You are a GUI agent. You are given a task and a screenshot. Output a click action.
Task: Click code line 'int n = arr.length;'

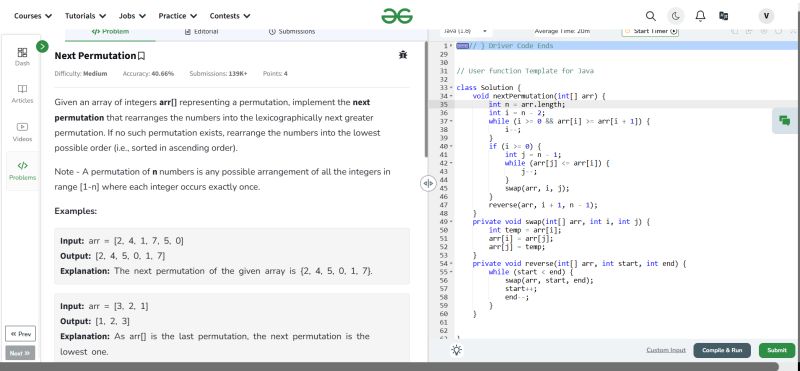(x=527, y=104)
